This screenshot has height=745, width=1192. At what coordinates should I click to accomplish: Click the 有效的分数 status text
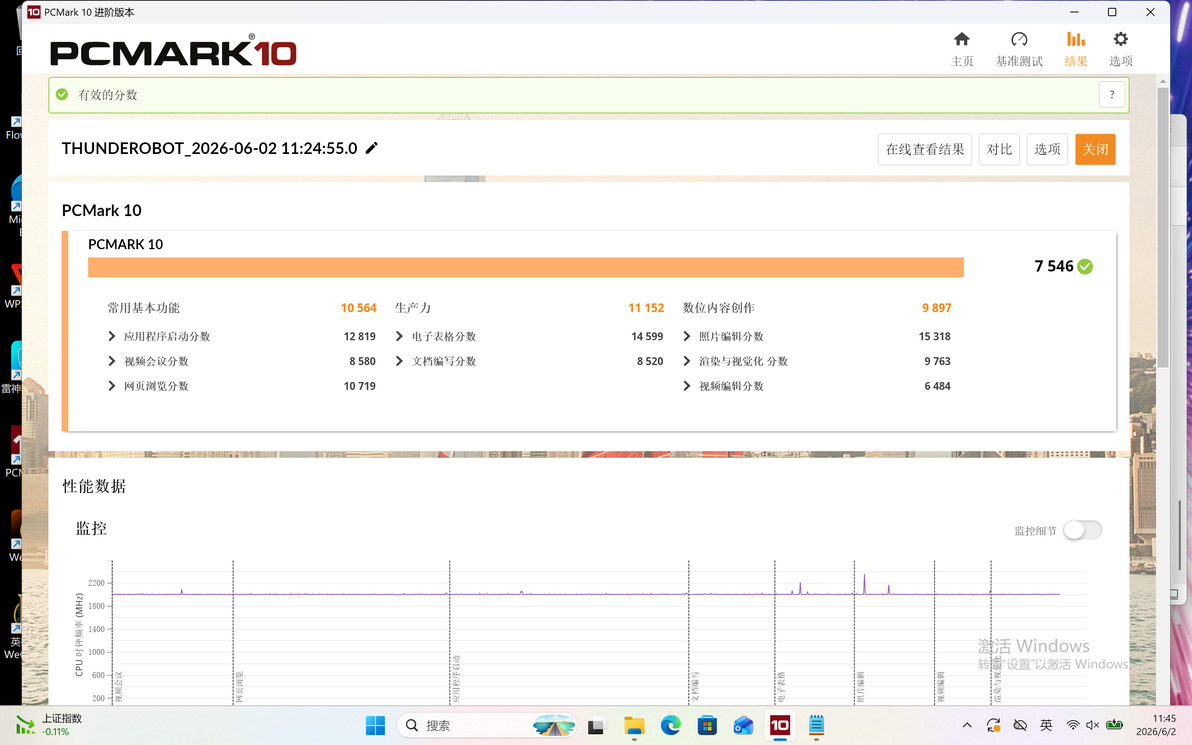point(107,95)
